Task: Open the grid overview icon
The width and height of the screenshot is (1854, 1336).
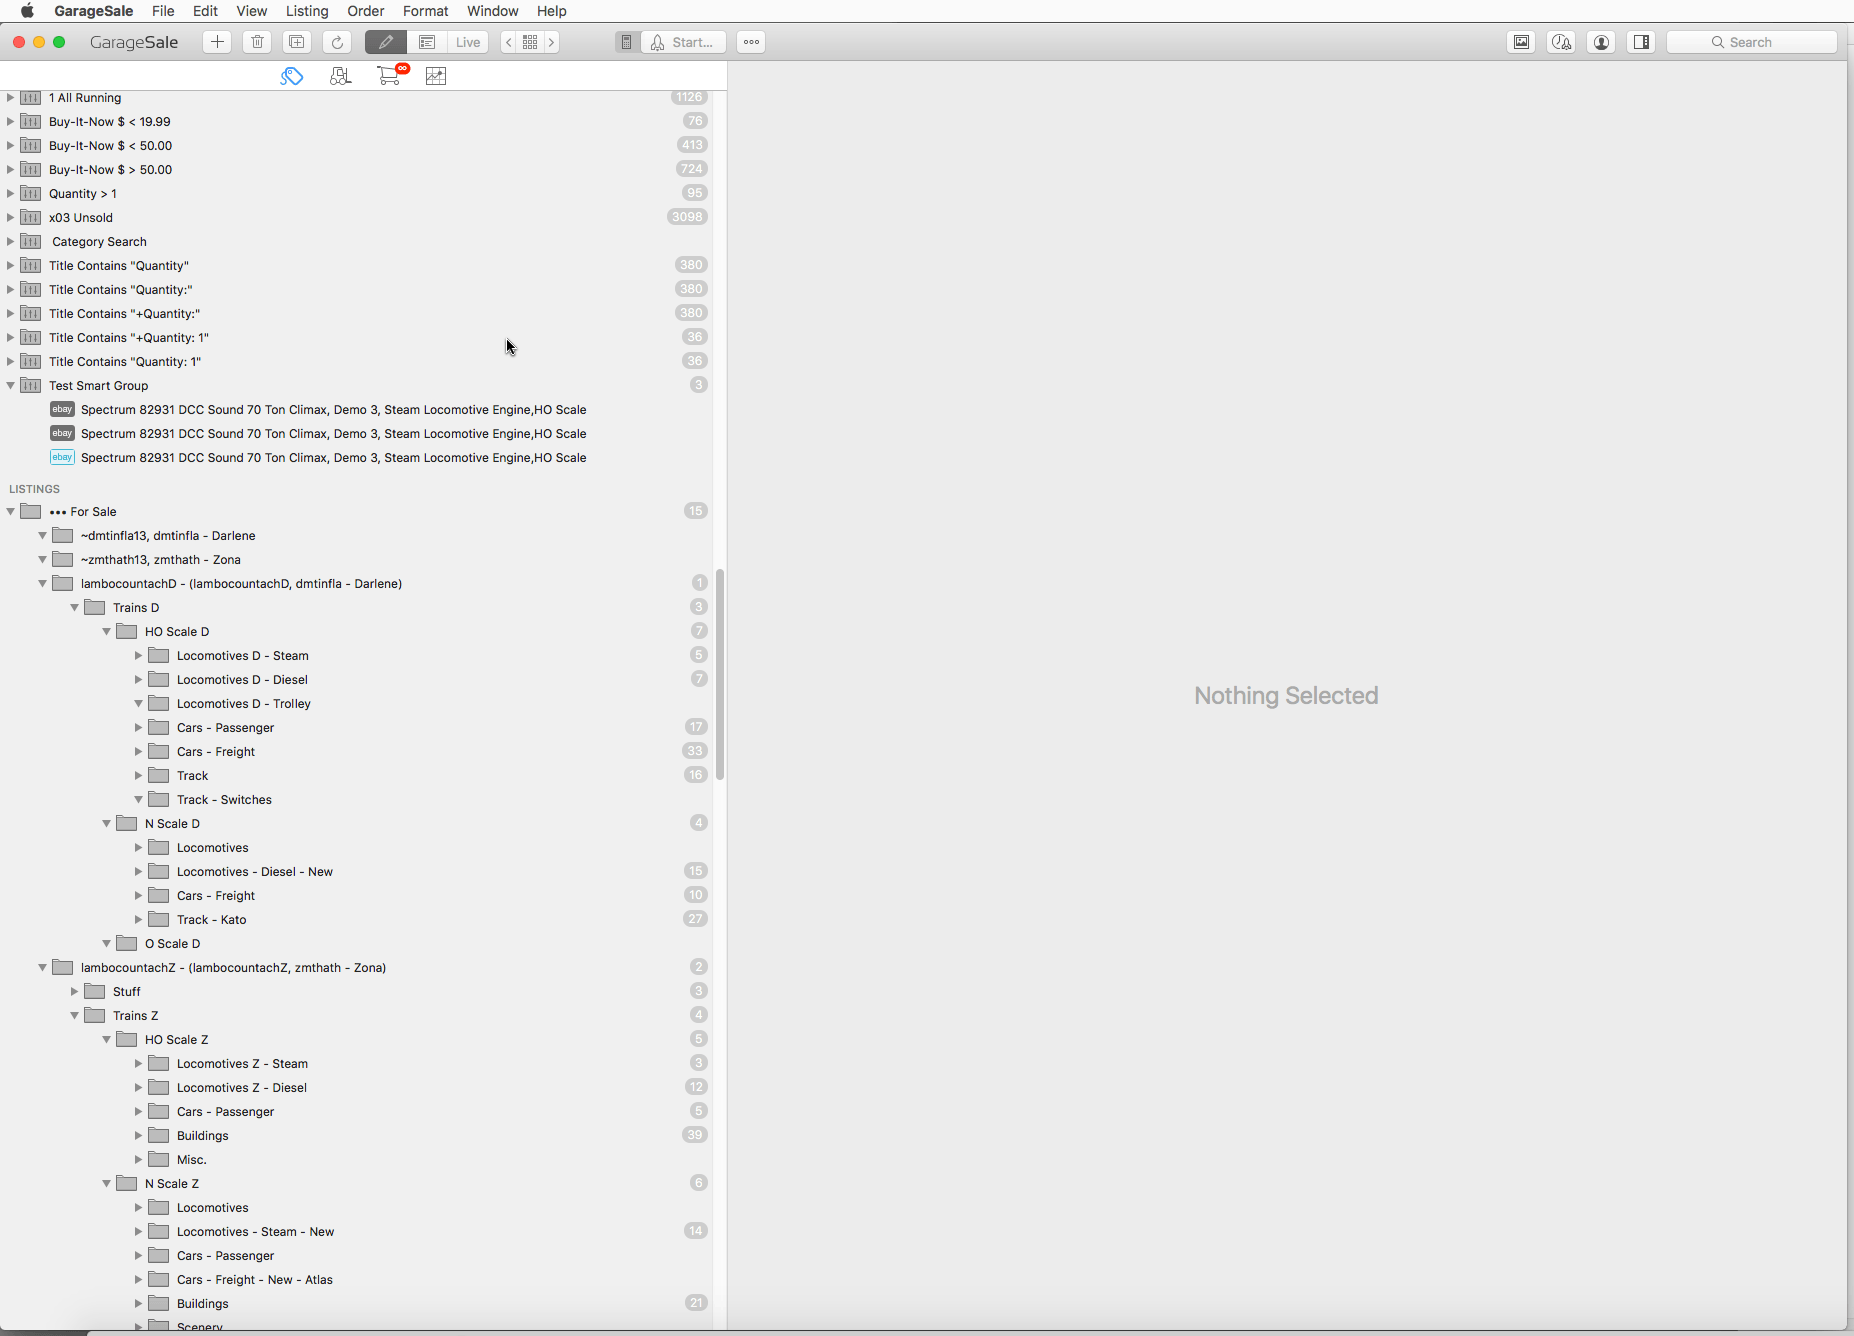Action: tap(530, 42)
